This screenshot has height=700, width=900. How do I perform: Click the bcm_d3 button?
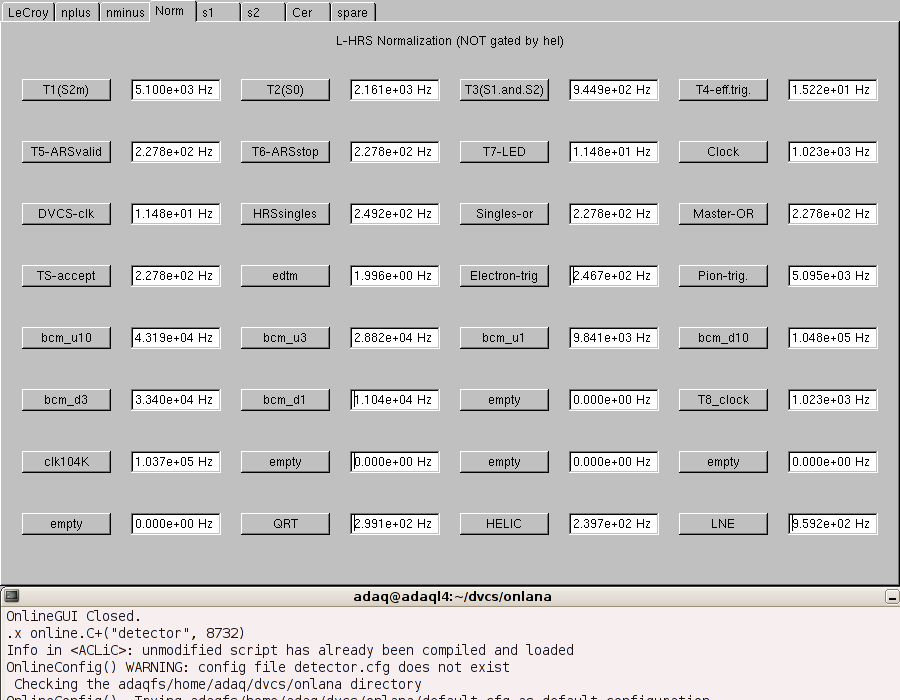coord(66,400)
